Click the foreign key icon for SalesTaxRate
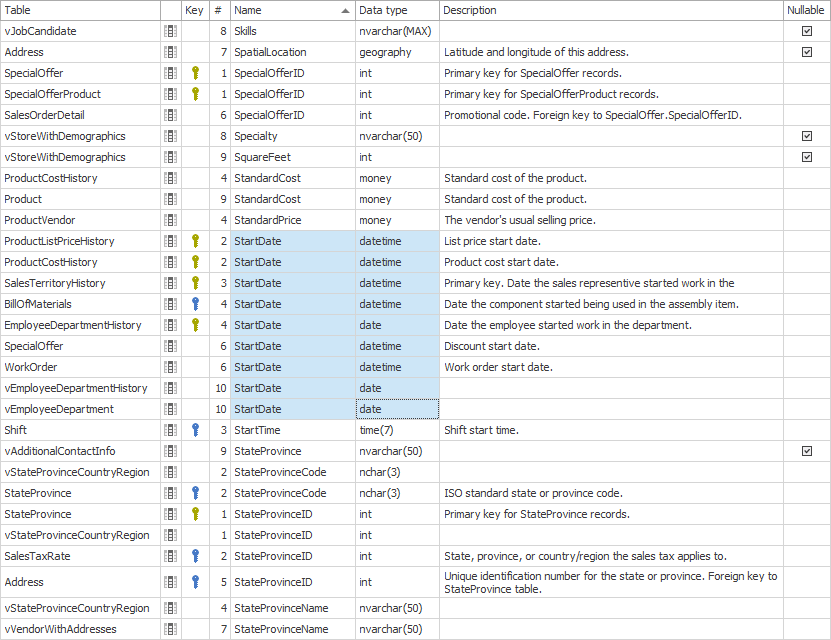 (x=196, y=556)
